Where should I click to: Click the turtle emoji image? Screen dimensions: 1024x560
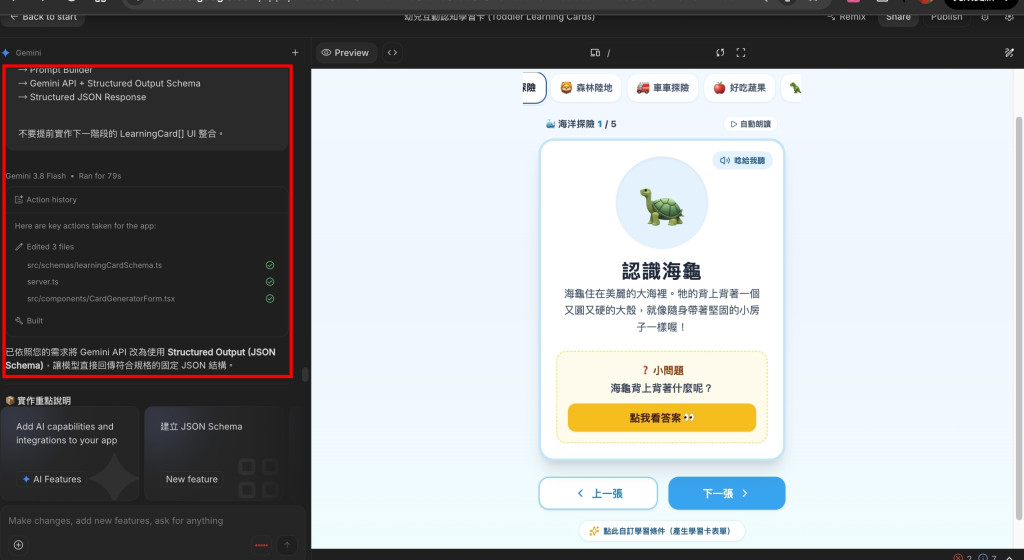662,205
